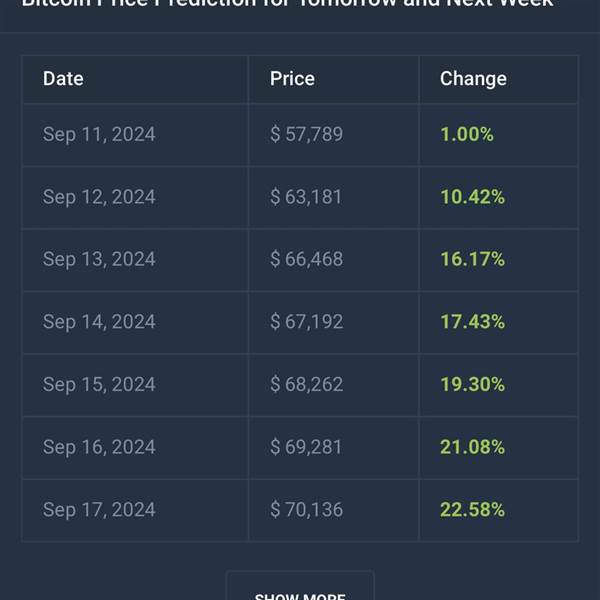Image resolution: width=600 pixels, height=600 pixels.
Task: Click the SHOW MORE button
Action: click(300, 585)
